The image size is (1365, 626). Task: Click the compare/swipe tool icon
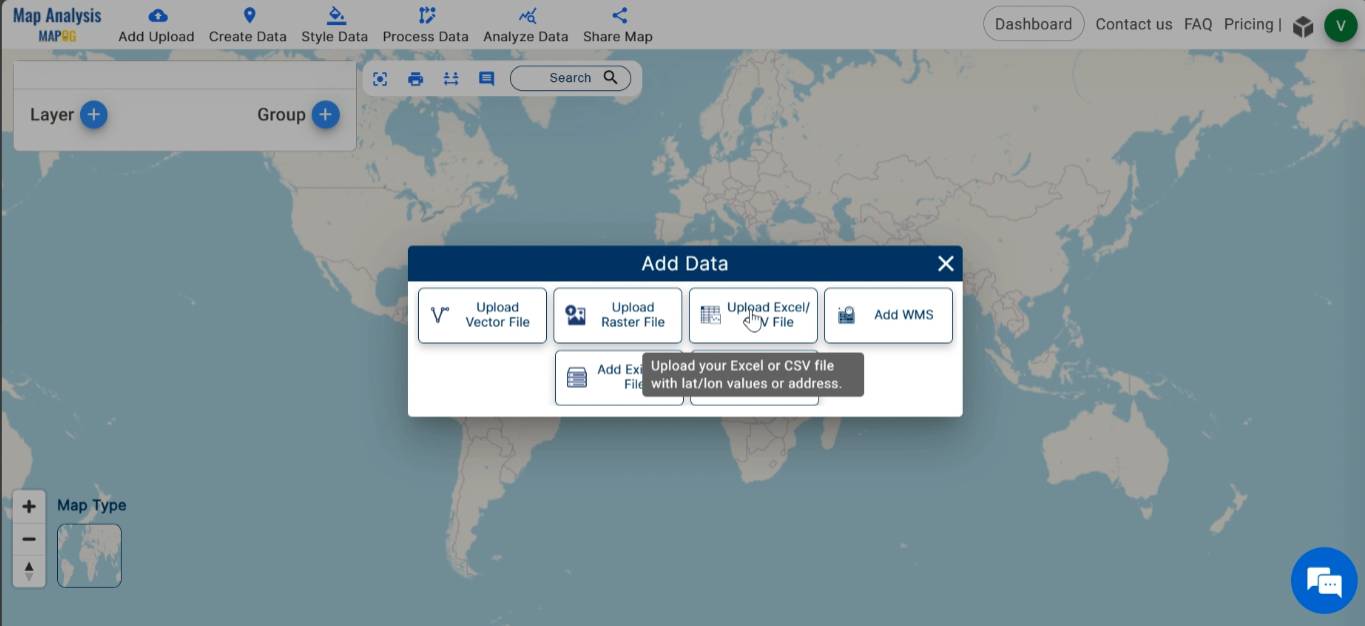[x=451, y=78]
